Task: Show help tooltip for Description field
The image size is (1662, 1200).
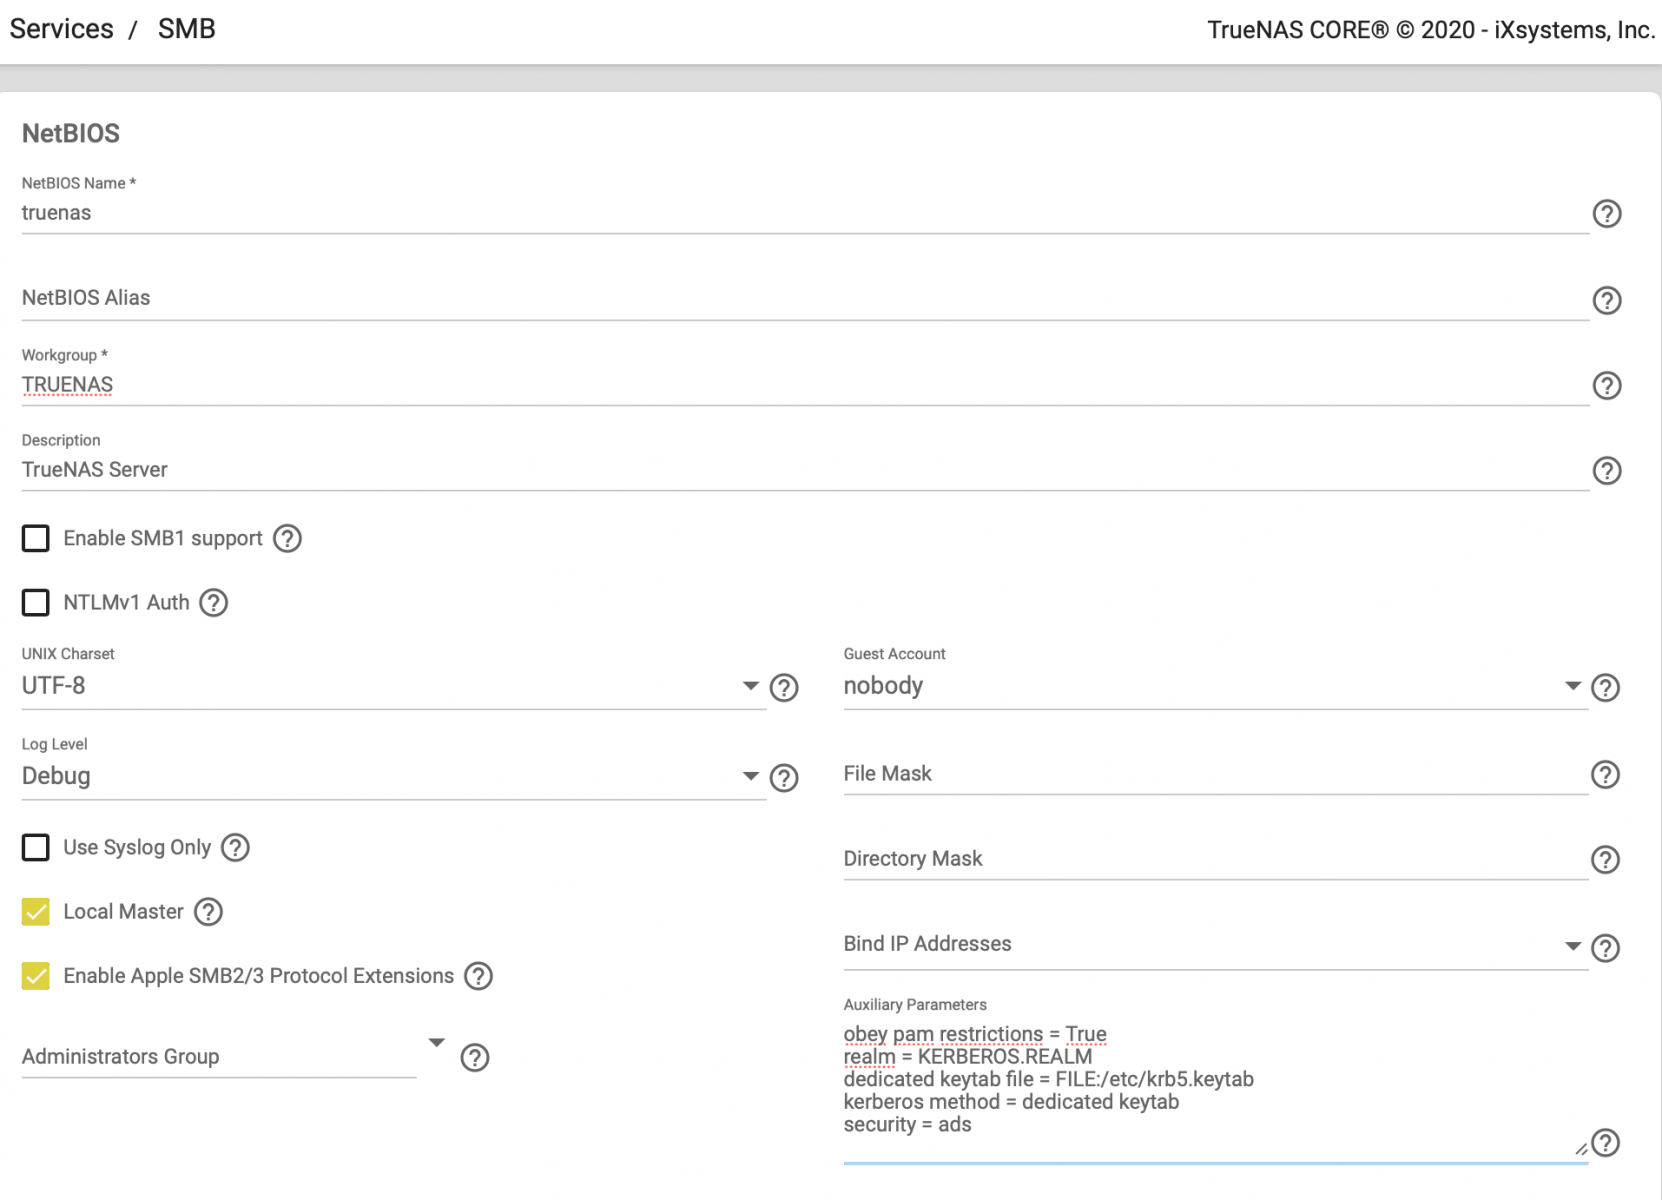Action: coord(1606,470)
